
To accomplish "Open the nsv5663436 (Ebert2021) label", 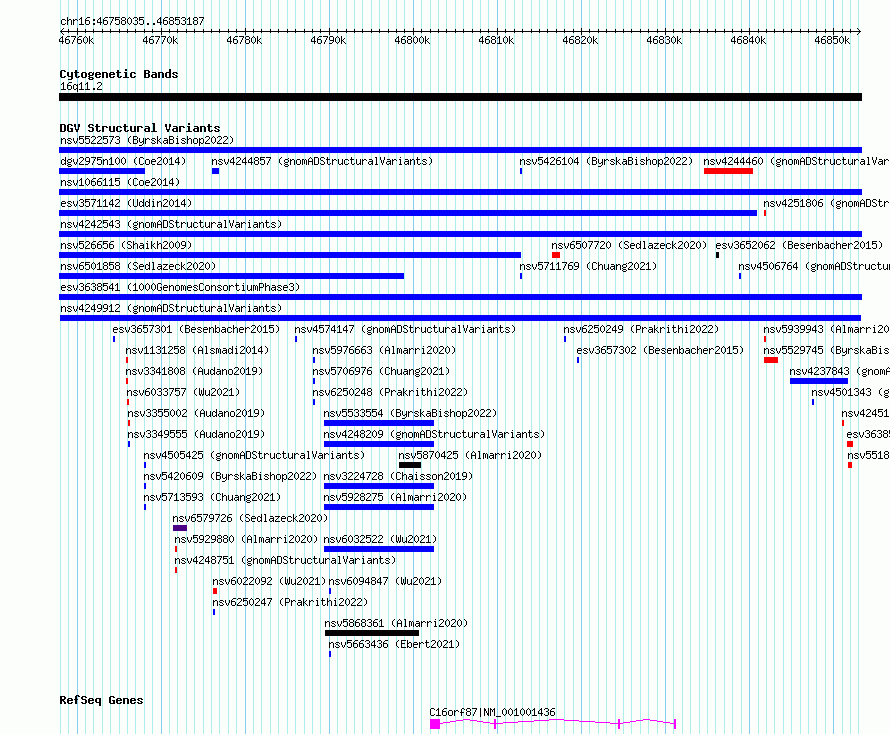I will (x=394, y=644).
